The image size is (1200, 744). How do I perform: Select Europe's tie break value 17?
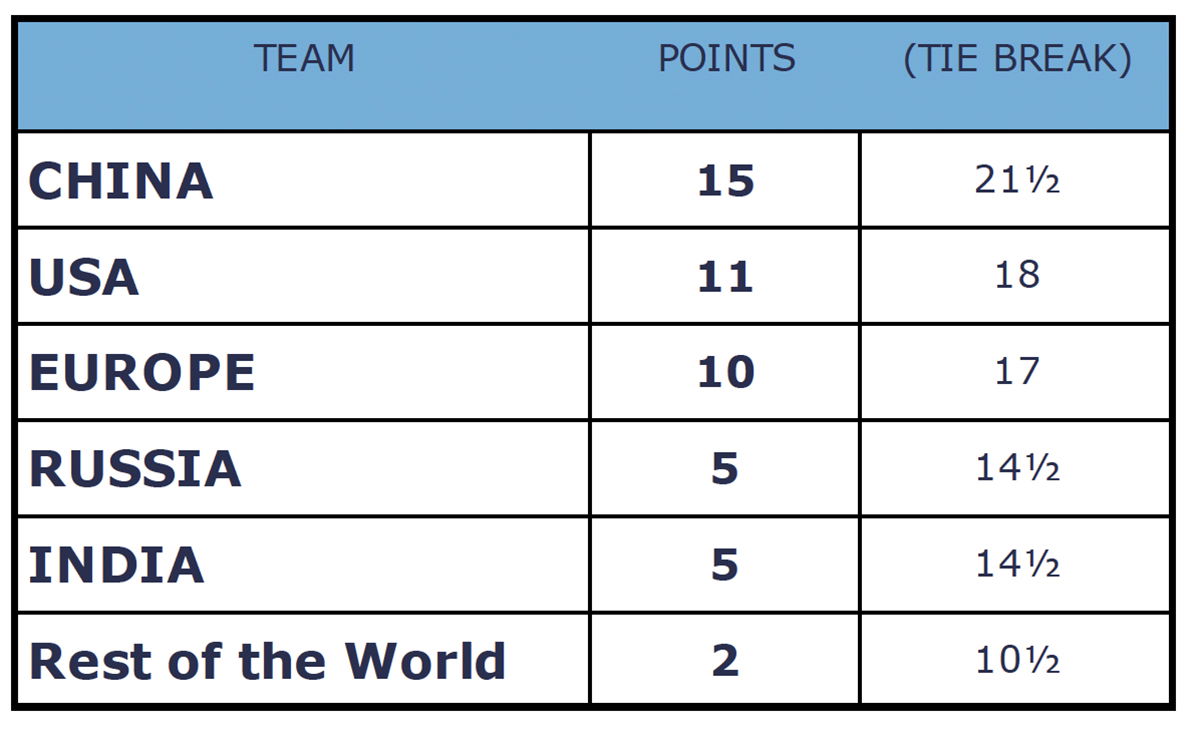point(1016,372)
